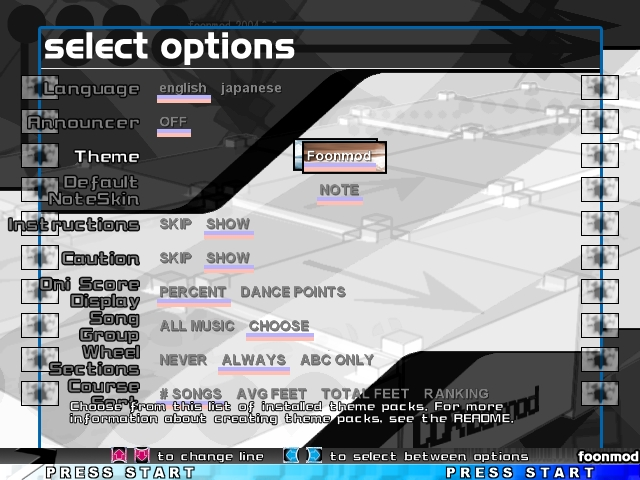Click the blue arrow icons for selecting options
The image size is (640, 480).
[303, 456]
